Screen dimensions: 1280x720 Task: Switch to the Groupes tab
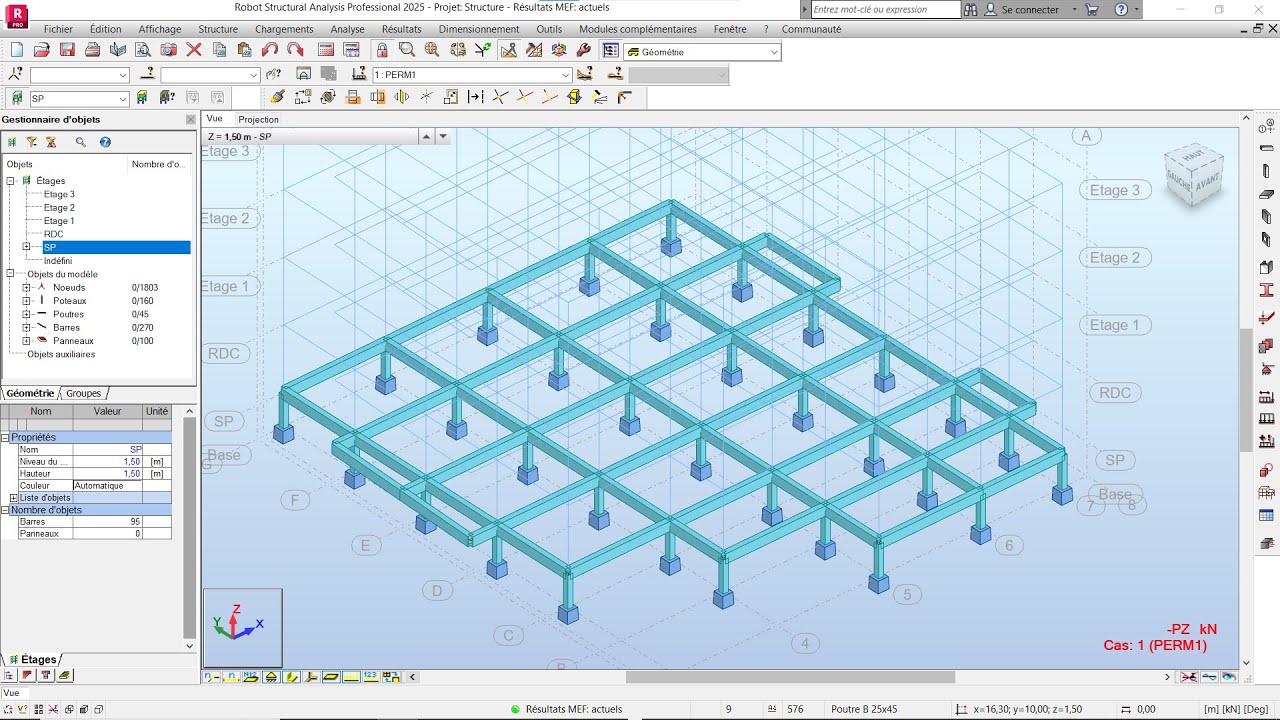[84, 393]
